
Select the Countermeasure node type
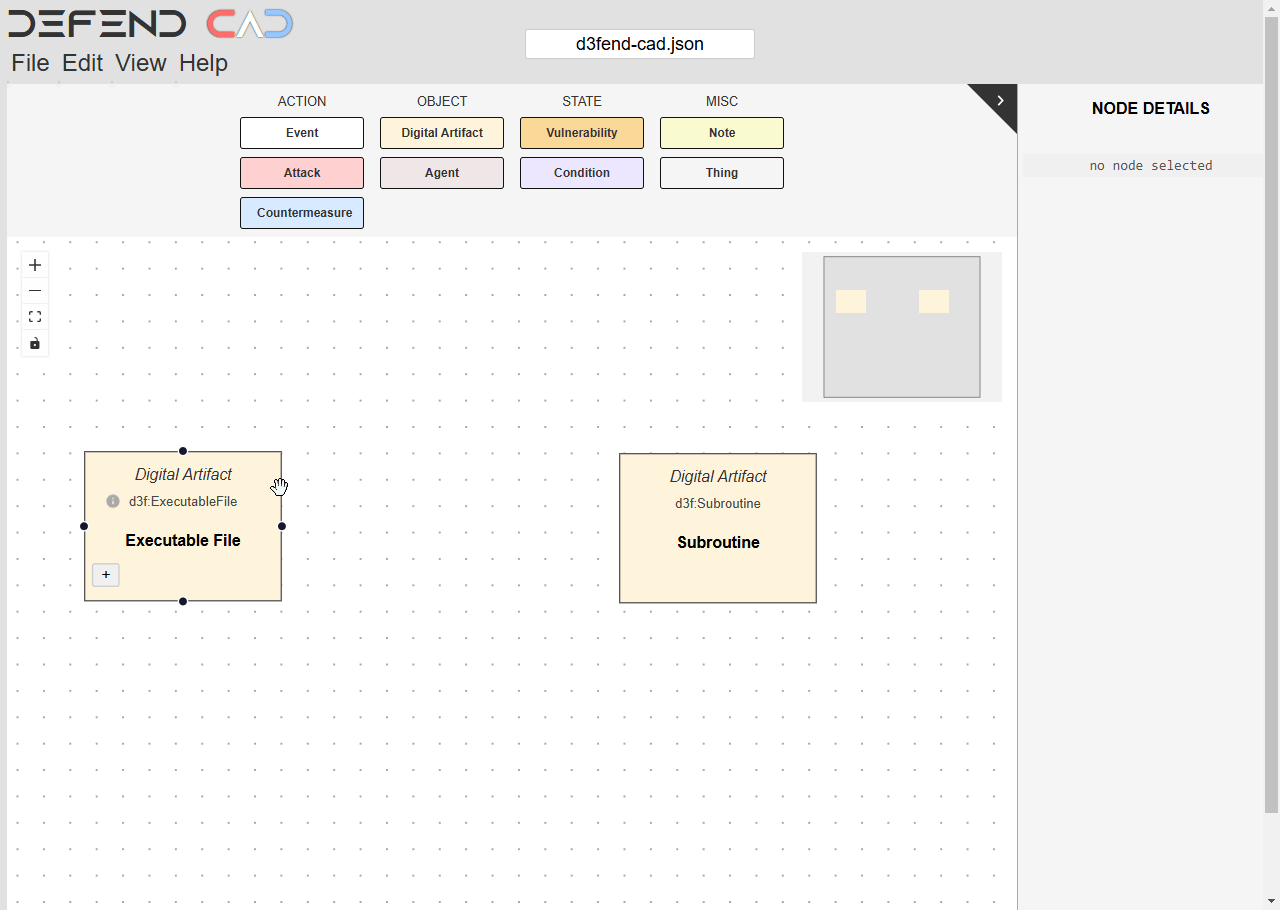tap(302, 213)
